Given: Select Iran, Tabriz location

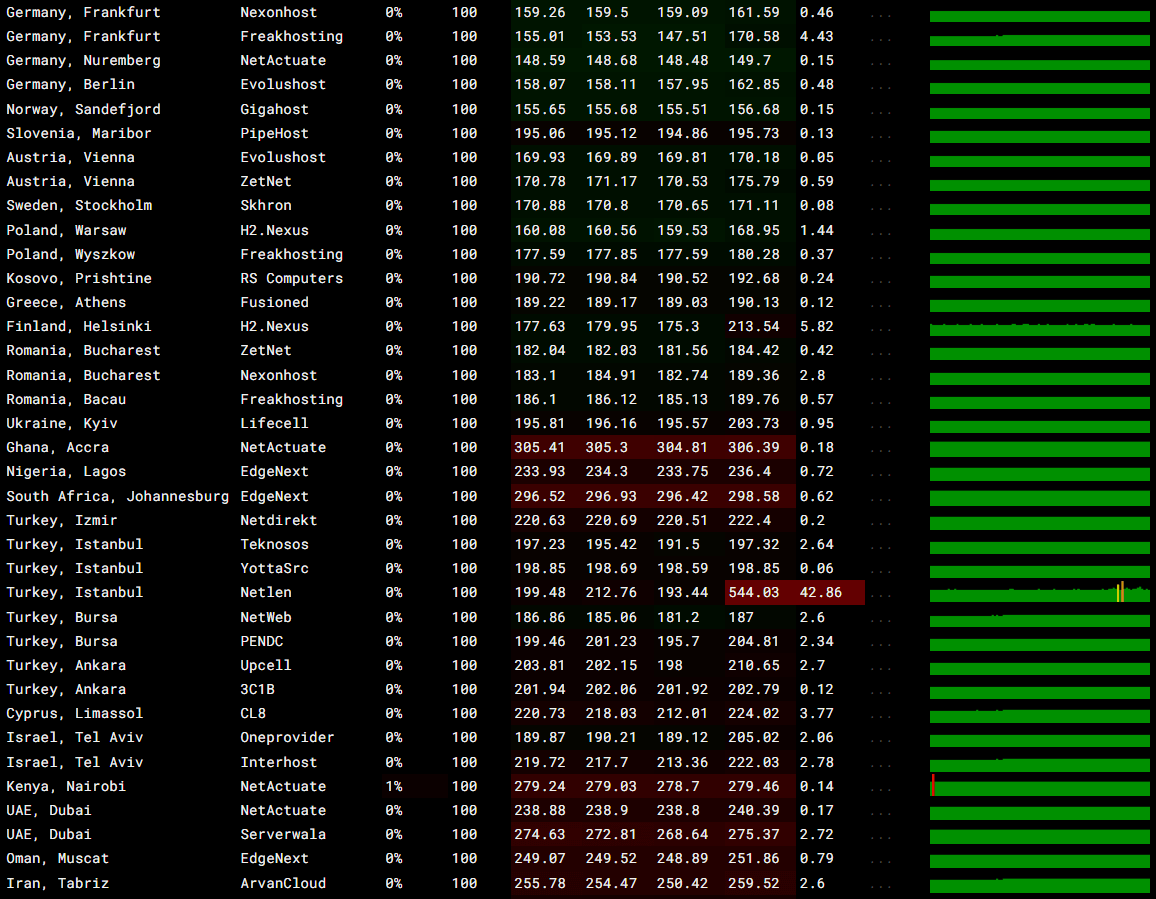Looking at the screenshot, I should pyautogui.click(x=58, y=884).
